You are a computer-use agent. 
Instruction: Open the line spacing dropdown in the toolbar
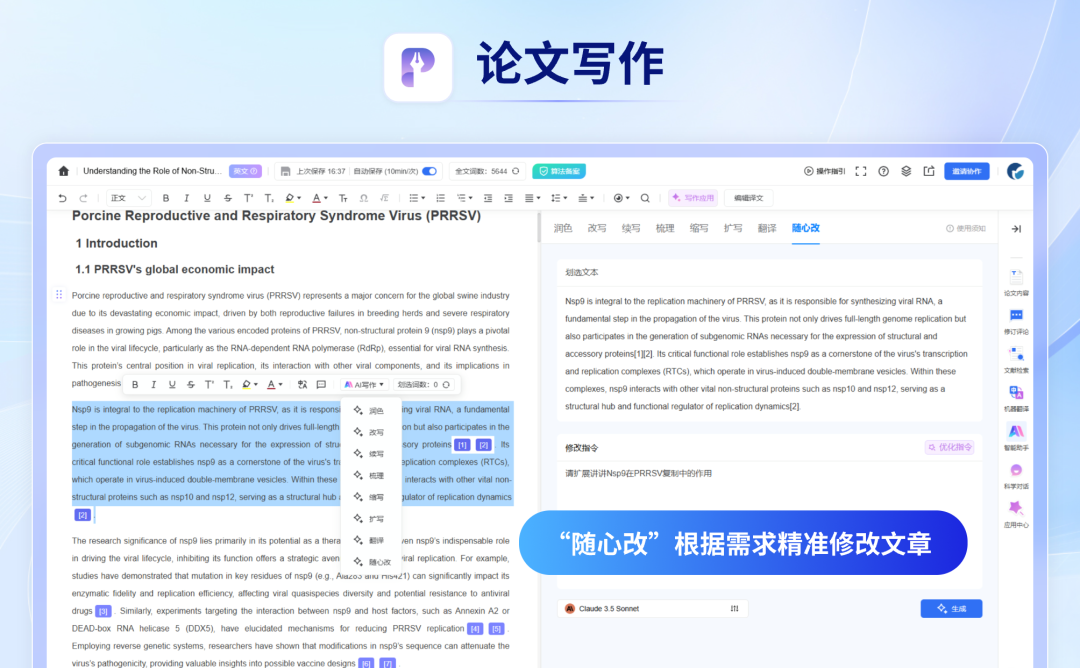(x=559, y=198)
